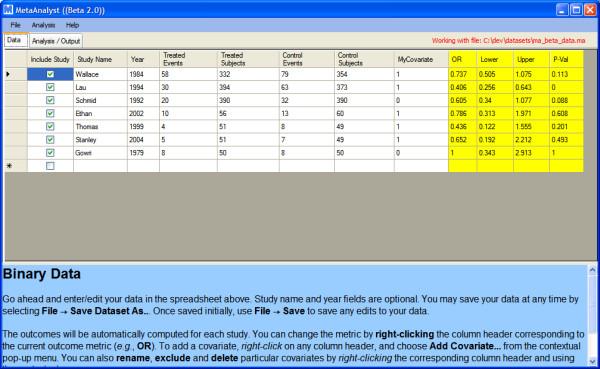Select the Lau study name cell
The width and height of the screenshot is (600, 369).
click(100, 87)
